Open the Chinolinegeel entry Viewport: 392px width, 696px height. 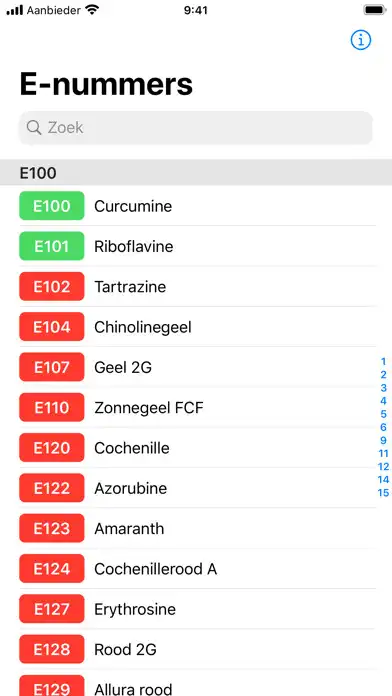(196, 327)
